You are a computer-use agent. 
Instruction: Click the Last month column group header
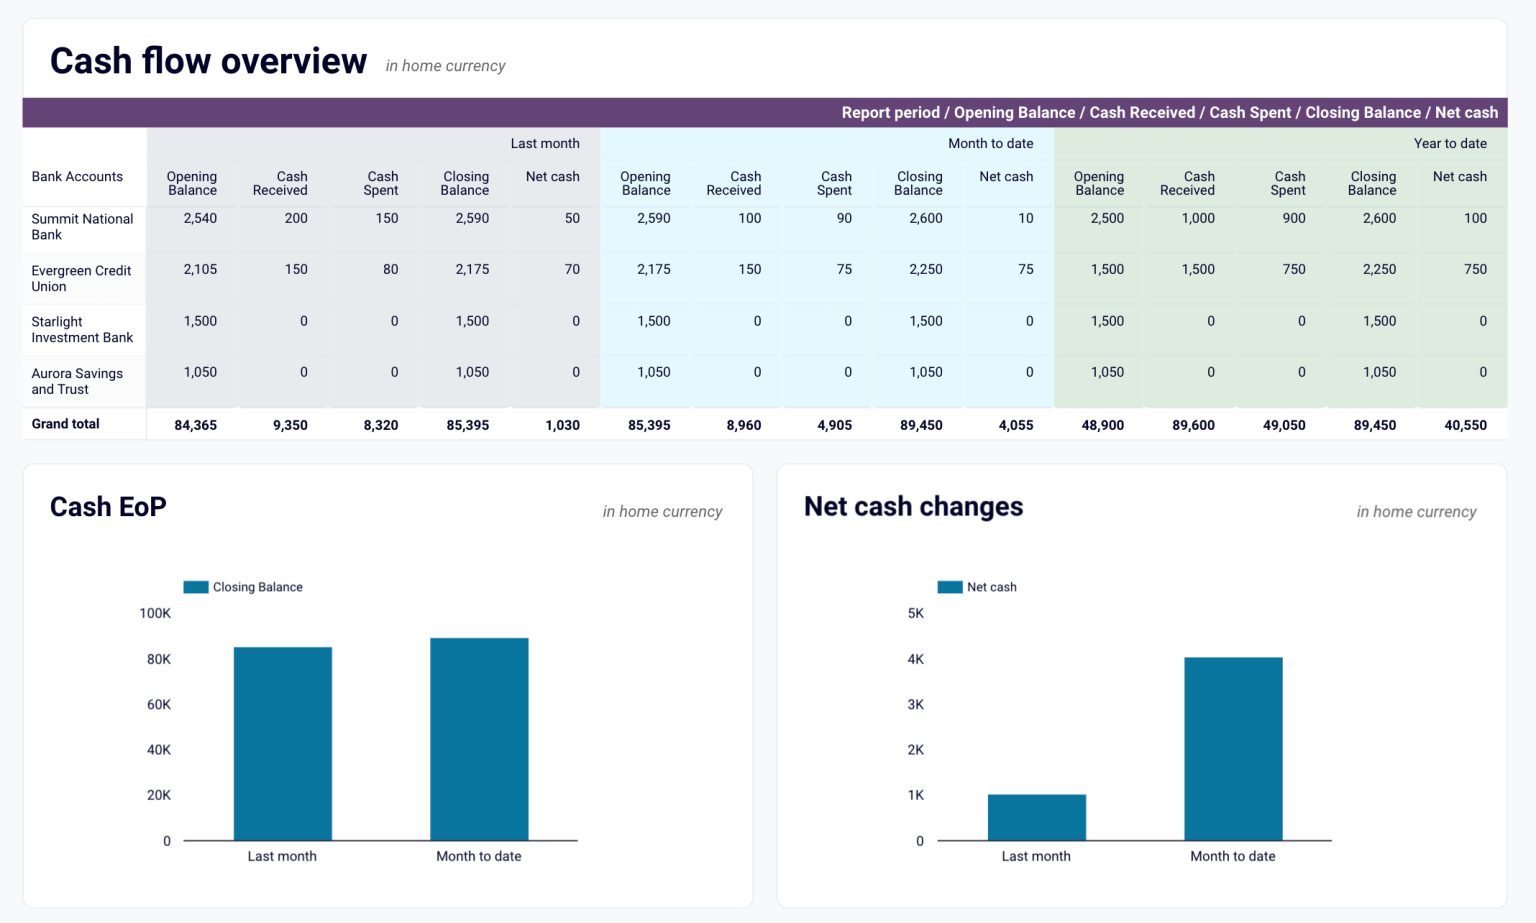pos(545,143)
